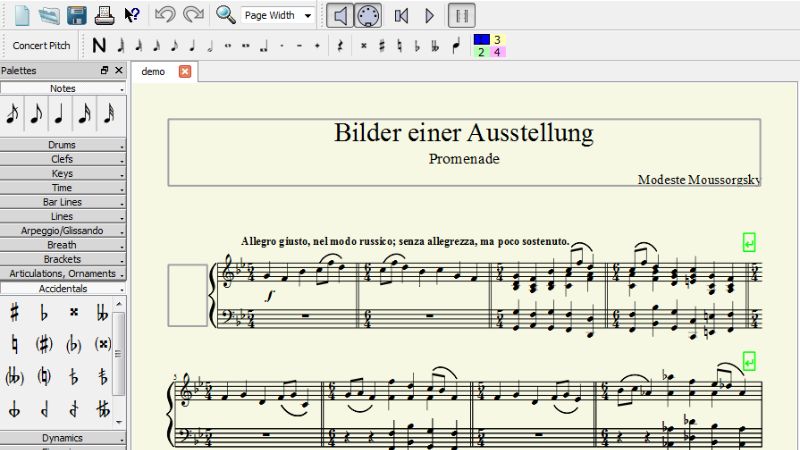The height and width of the screenshot is (450, 800).
Task: Toggle the speaker sound button
Action: (x=339, y=16)
